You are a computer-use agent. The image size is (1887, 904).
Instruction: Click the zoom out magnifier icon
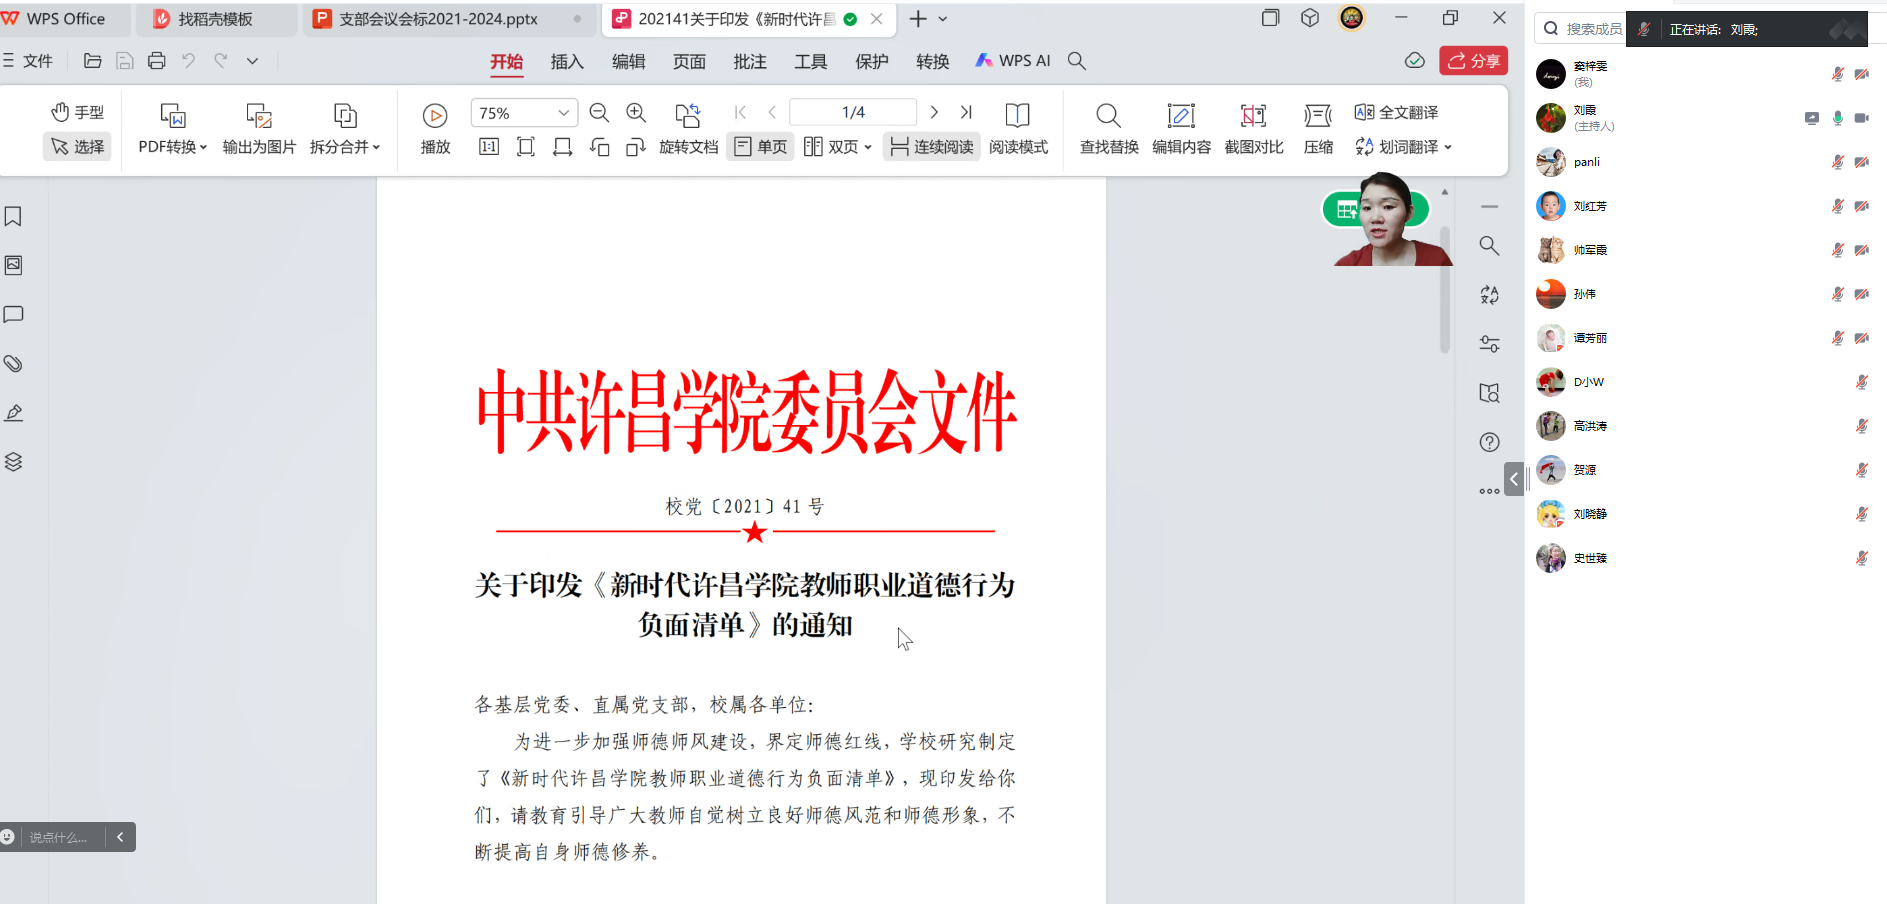point(599,113)
